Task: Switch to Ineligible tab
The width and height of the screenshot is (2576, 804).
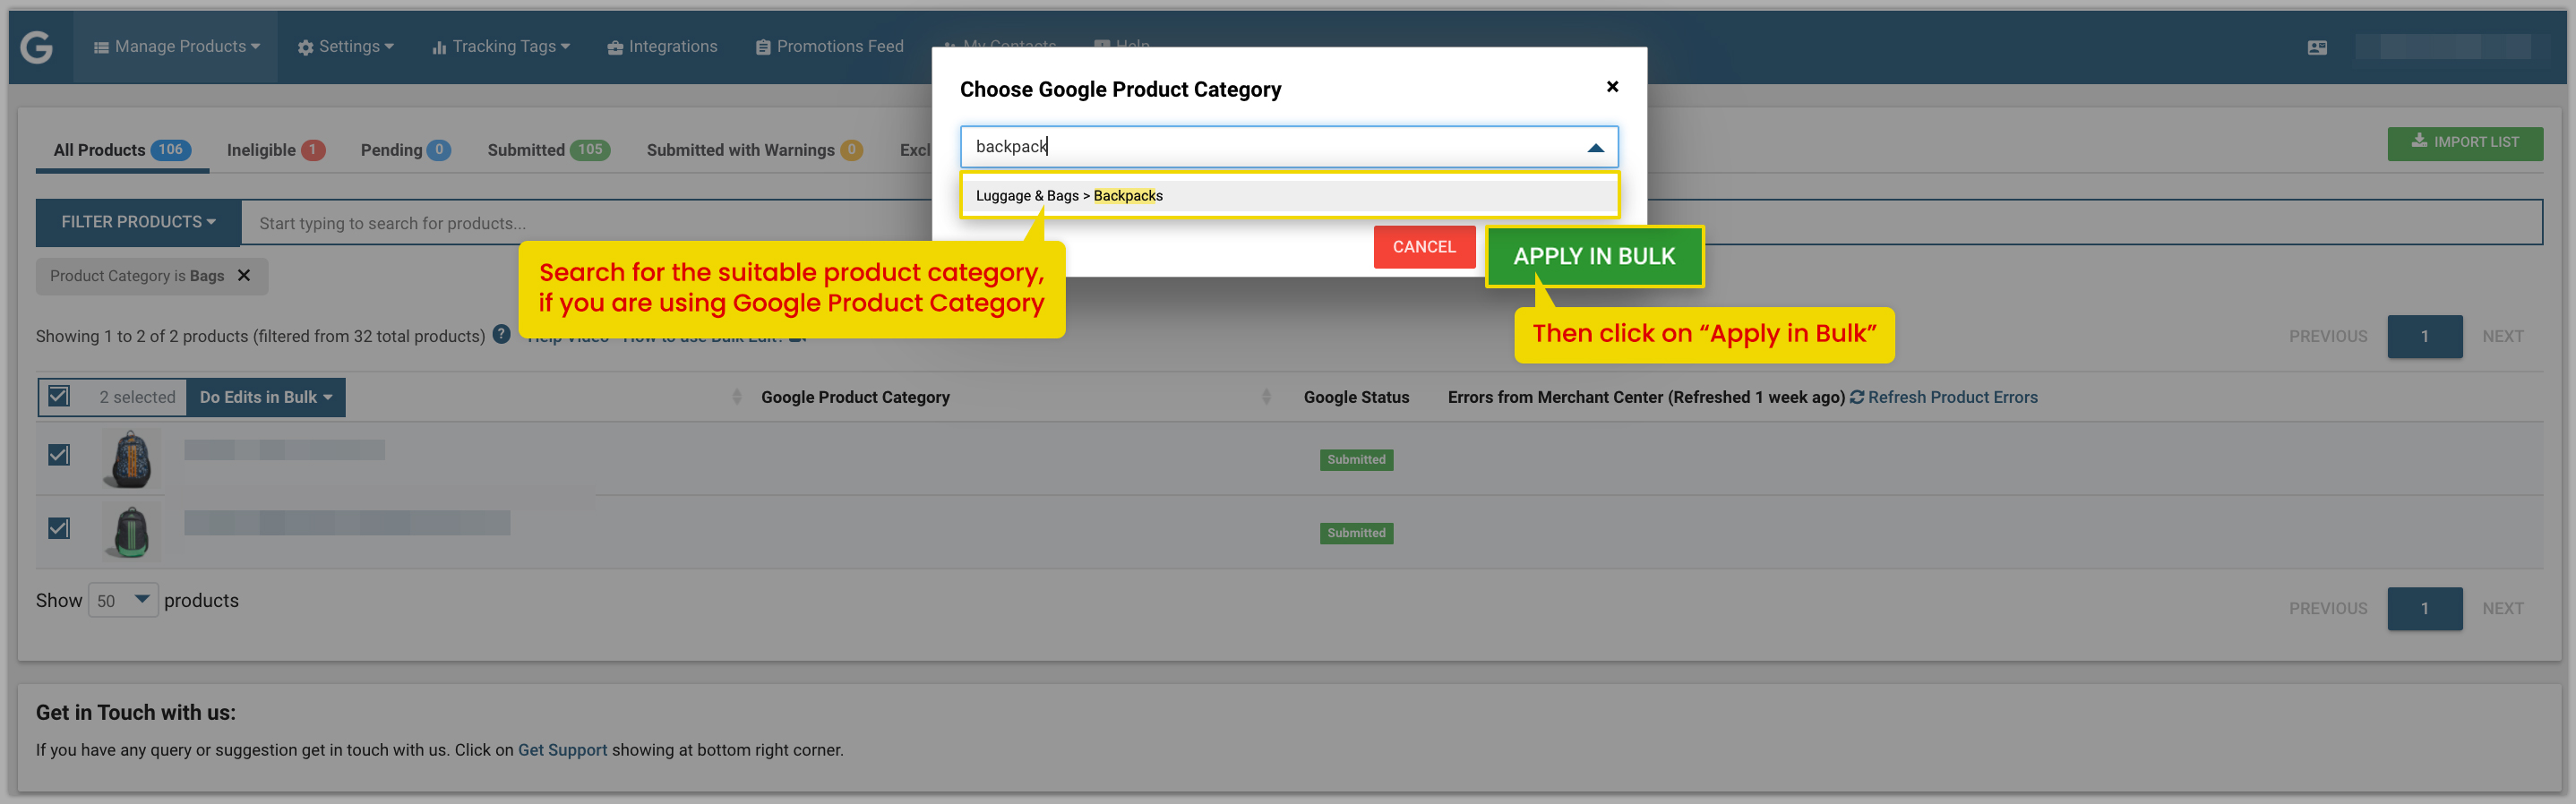Action: pyautogui.click(x=275, y=150)
